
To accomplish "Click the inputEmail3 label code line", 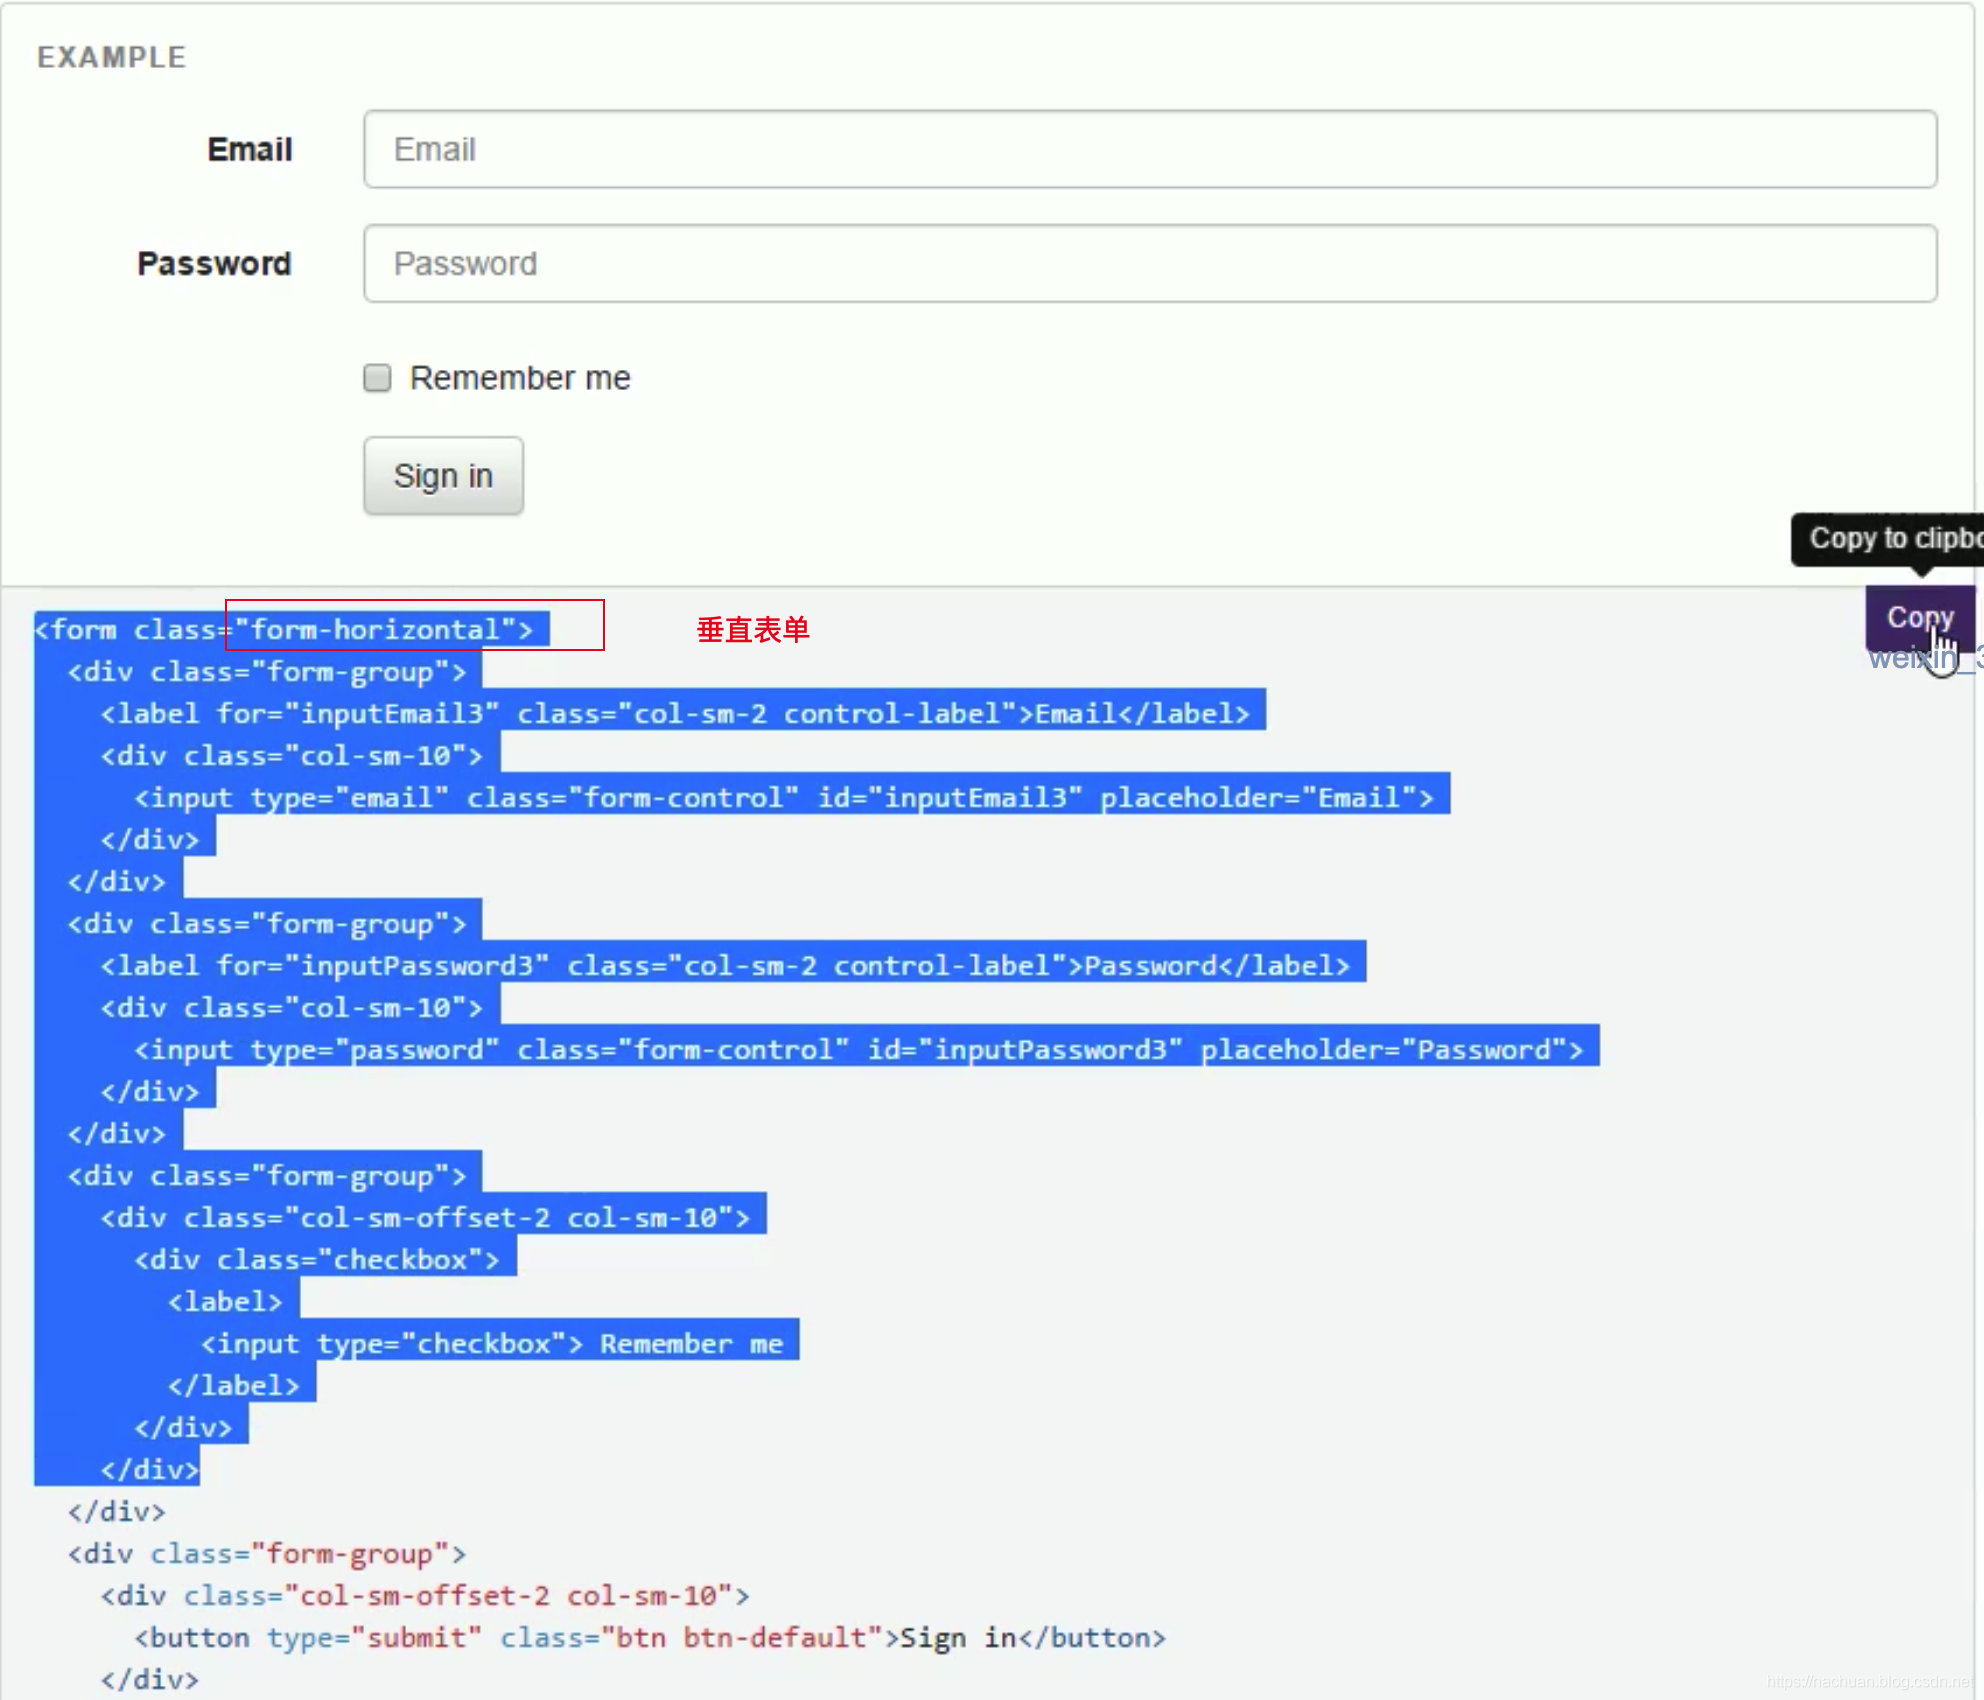I will tap(675, 714).
